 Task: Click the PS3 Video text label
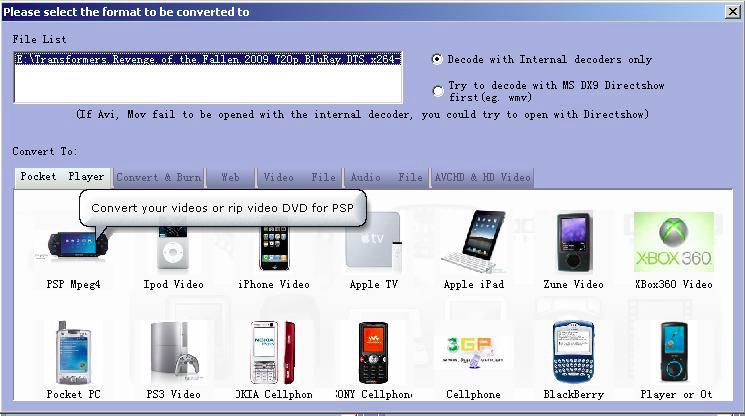click(173, 394)
